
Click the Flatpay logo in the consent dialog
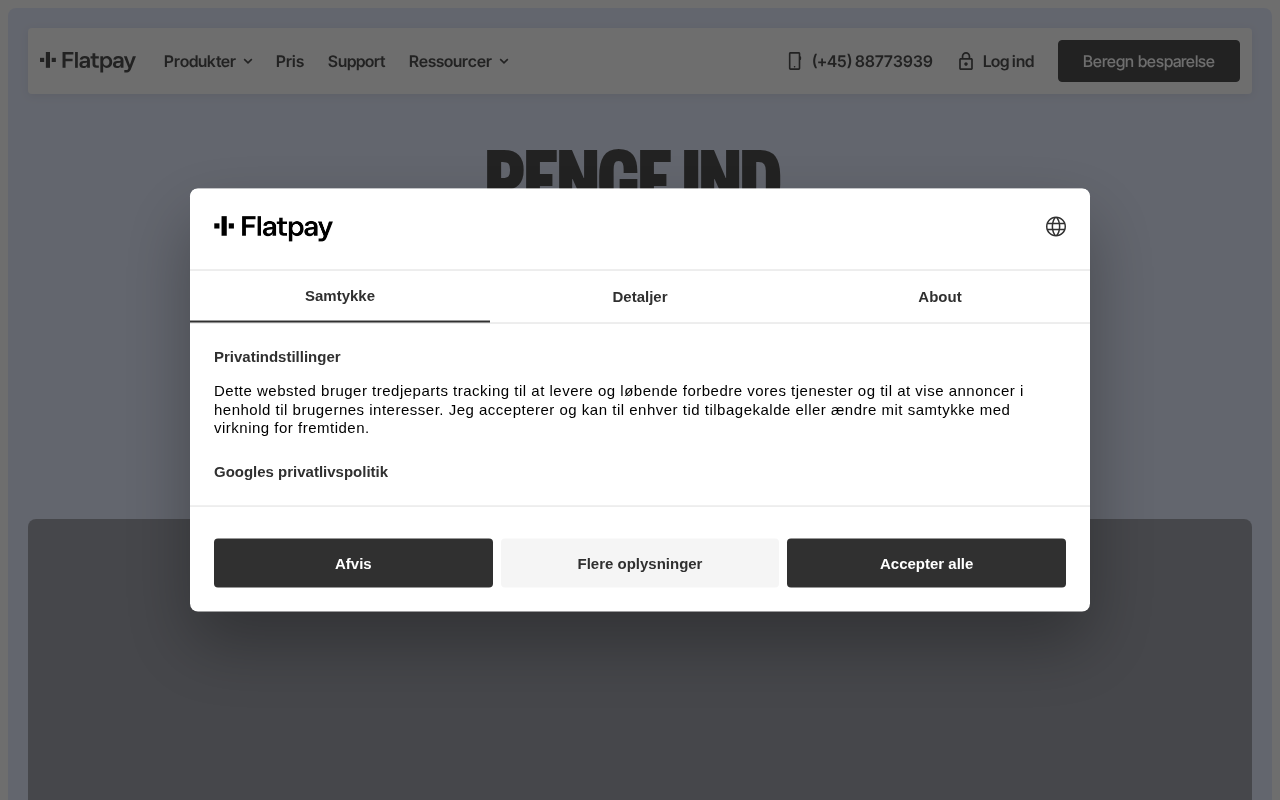pyautogui.click(x=273, y=228)
